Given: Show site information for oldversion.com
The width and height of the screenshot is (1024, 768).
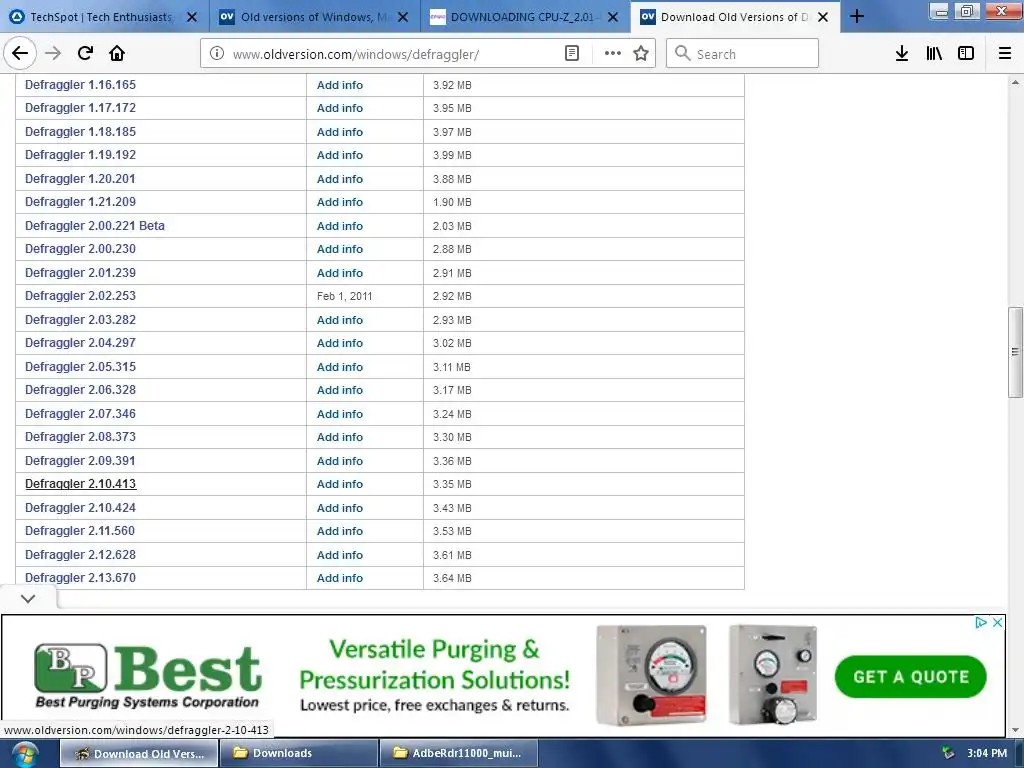Looking at the screenshot, I should pyautogui.click(x=217, y=54).
